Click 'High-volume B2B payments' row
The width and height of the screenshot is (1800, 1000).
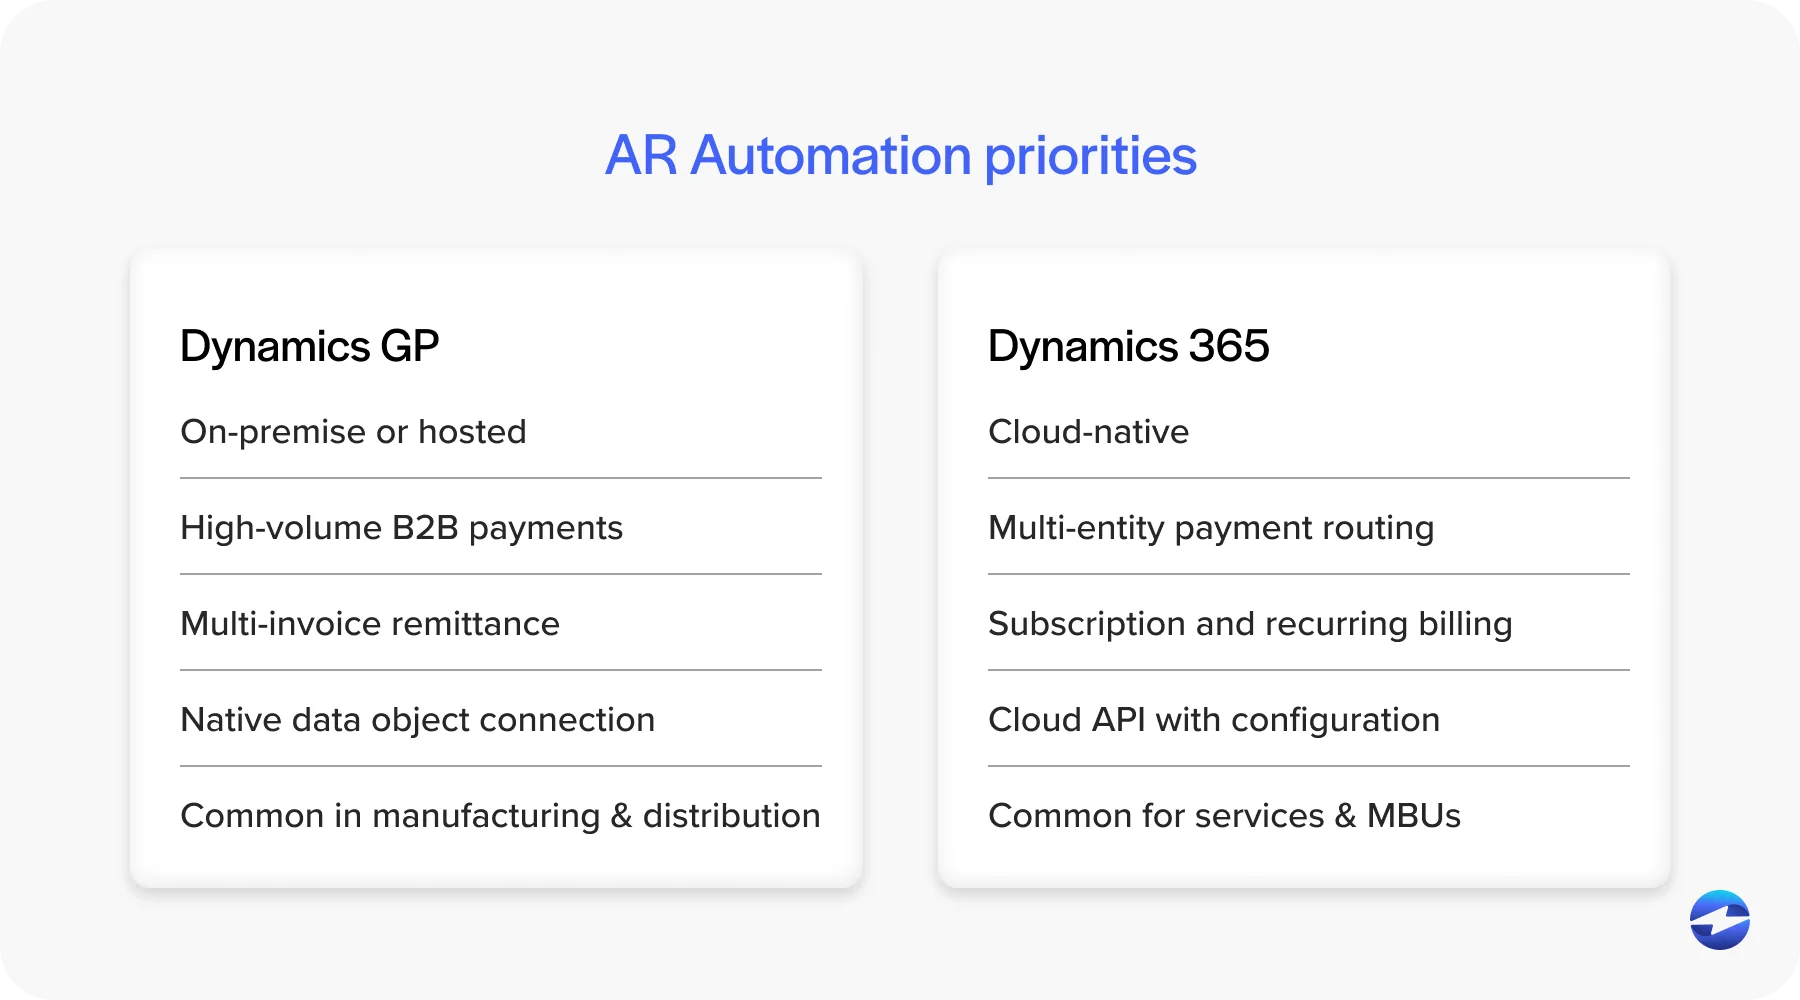point(501,527)
